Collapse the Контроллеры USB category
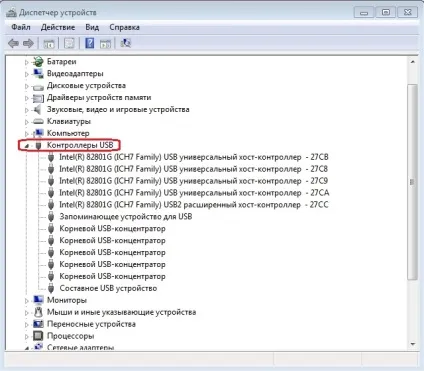The image size is (424, 371). tap(27, 146)
